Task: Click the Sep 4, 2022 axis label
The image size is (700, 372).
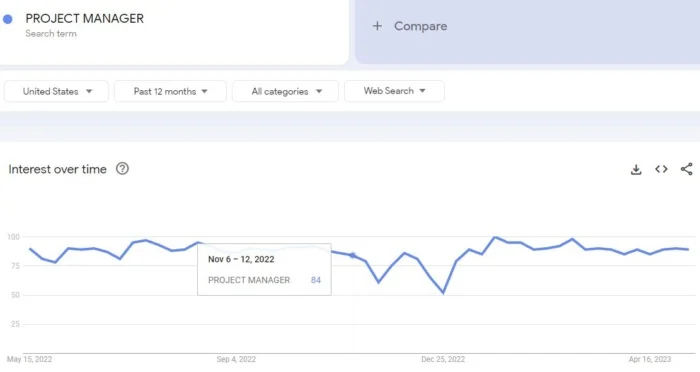Action: 236,359
